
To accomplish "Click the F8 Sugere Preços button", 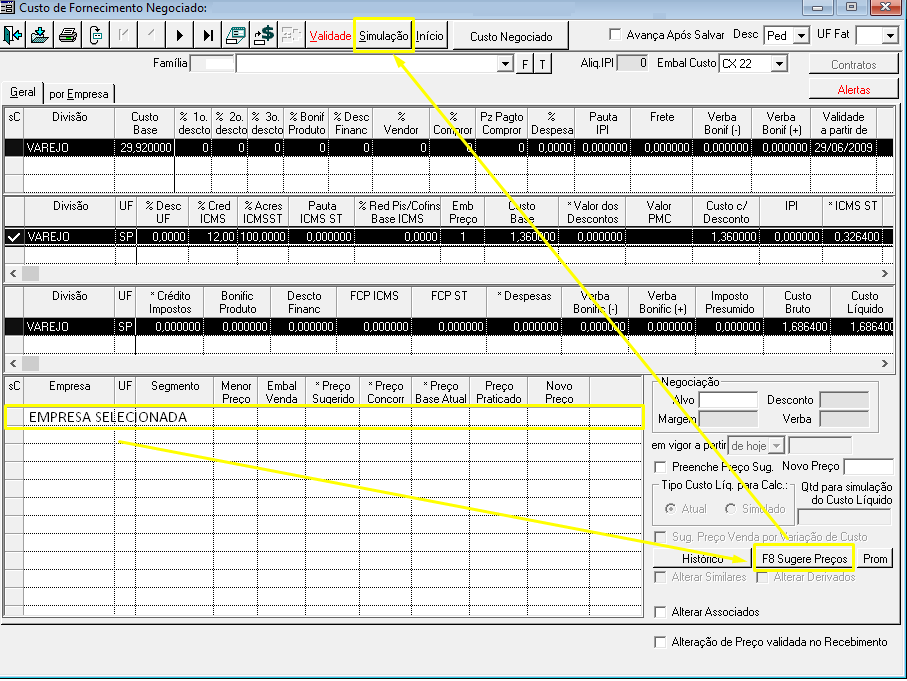I will pos(804,558).
